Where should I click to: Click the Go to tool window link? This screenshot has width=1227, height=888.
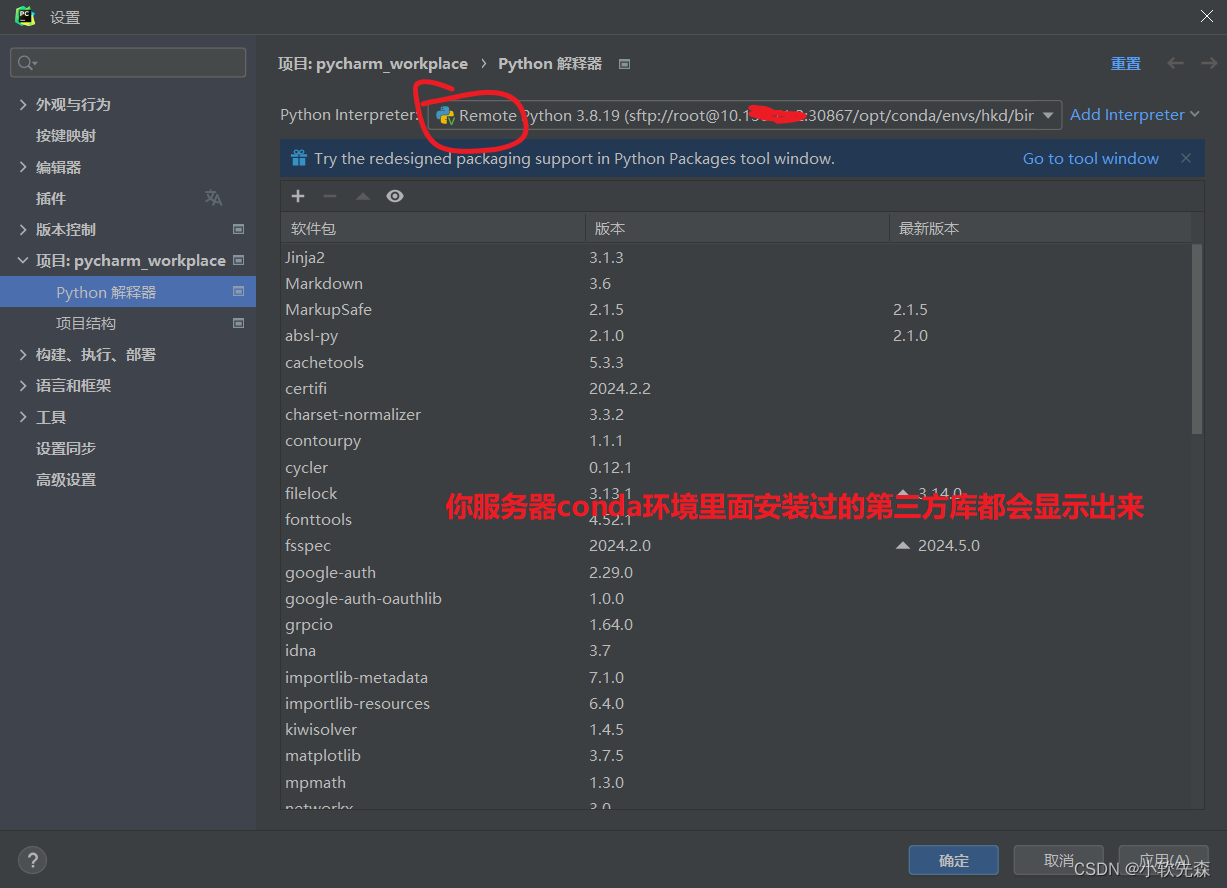1090,158
